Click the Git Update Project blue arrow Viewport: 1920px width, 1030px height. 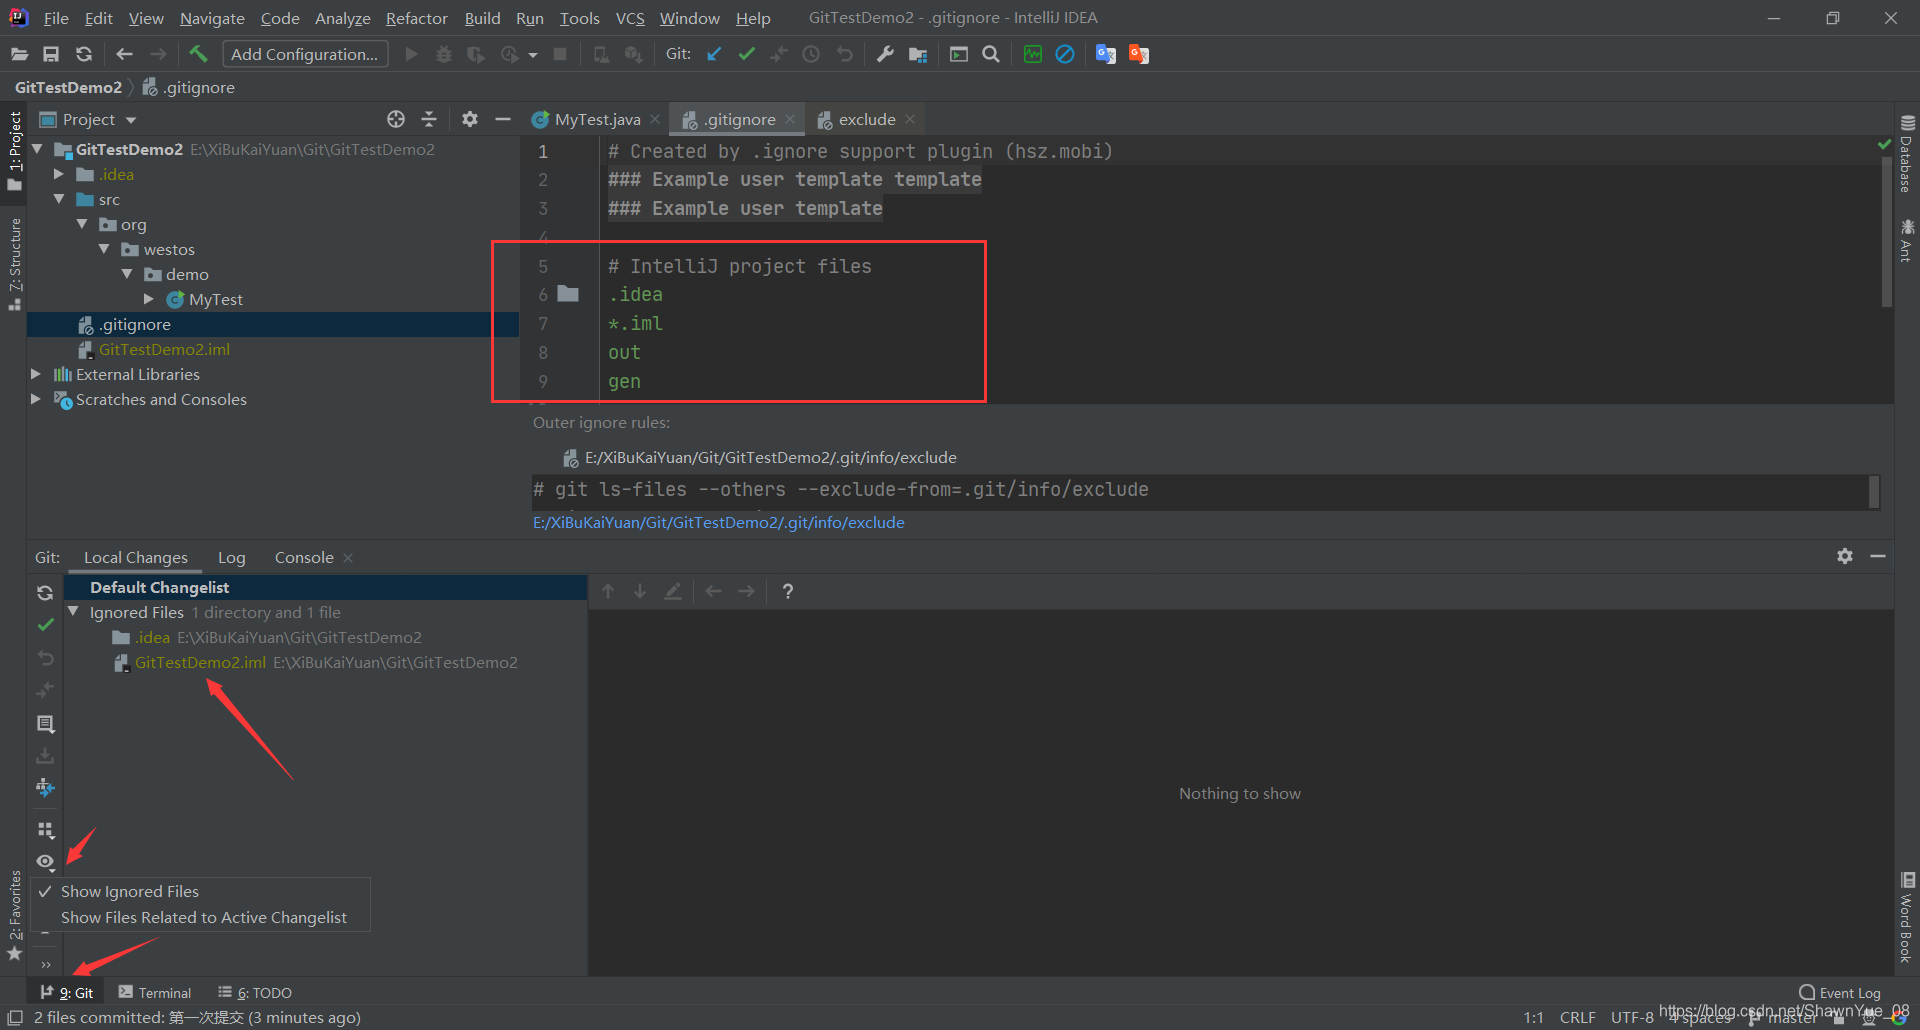tap(714, 54)
